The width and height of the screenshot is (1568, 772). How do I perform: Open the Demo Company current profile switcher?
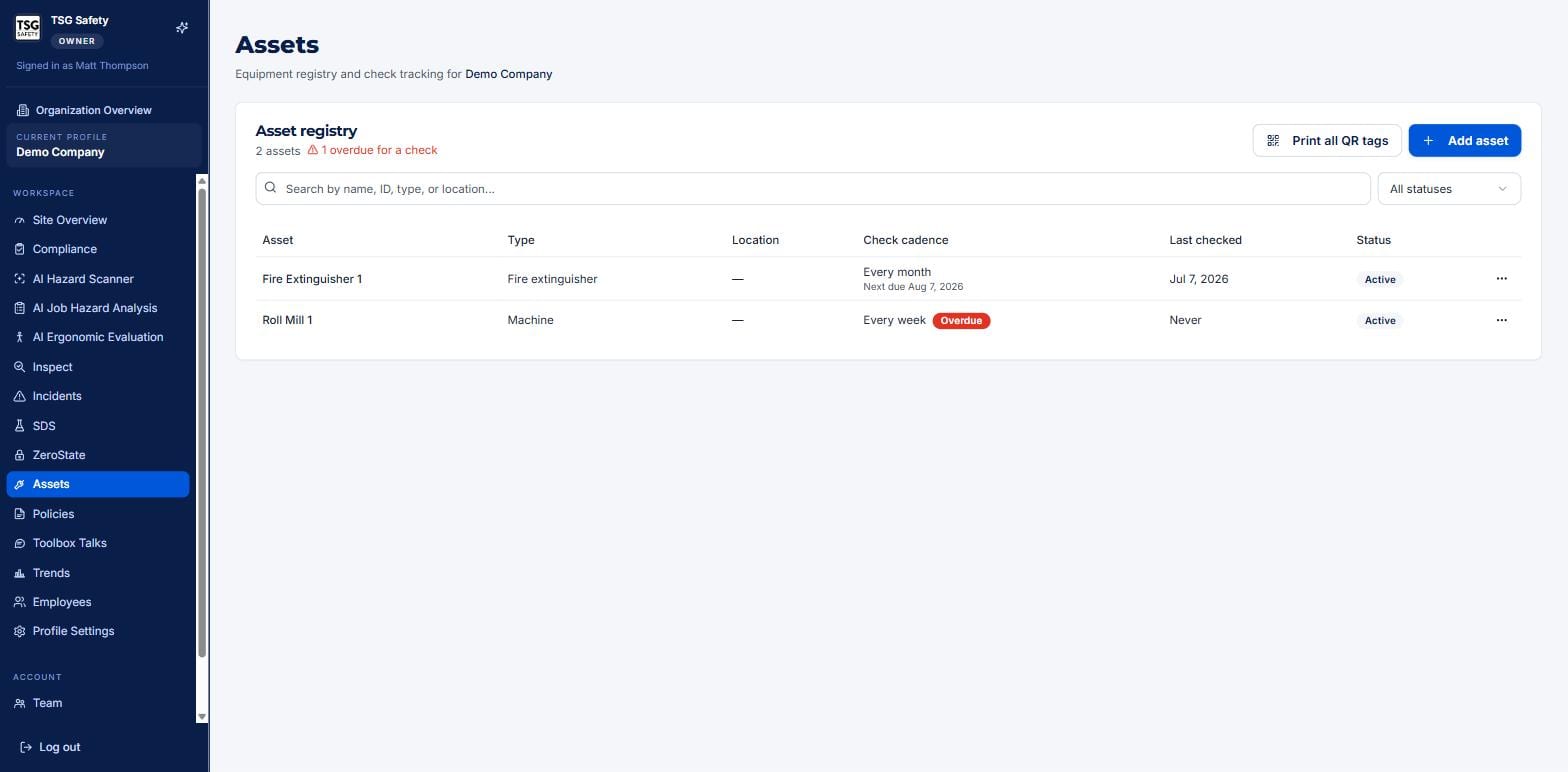point(104,145)
